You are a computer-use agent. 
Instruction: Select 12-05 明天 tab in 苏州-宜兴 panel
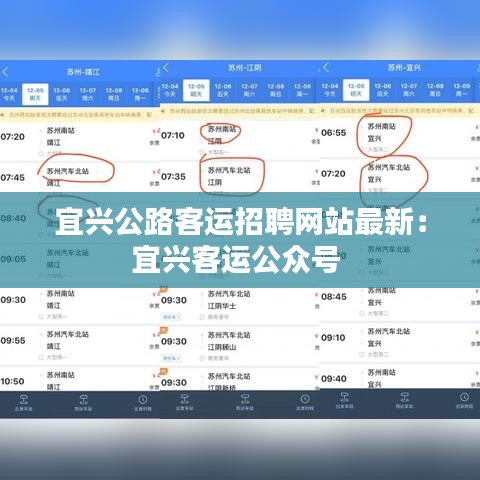(x=356, y=90)
